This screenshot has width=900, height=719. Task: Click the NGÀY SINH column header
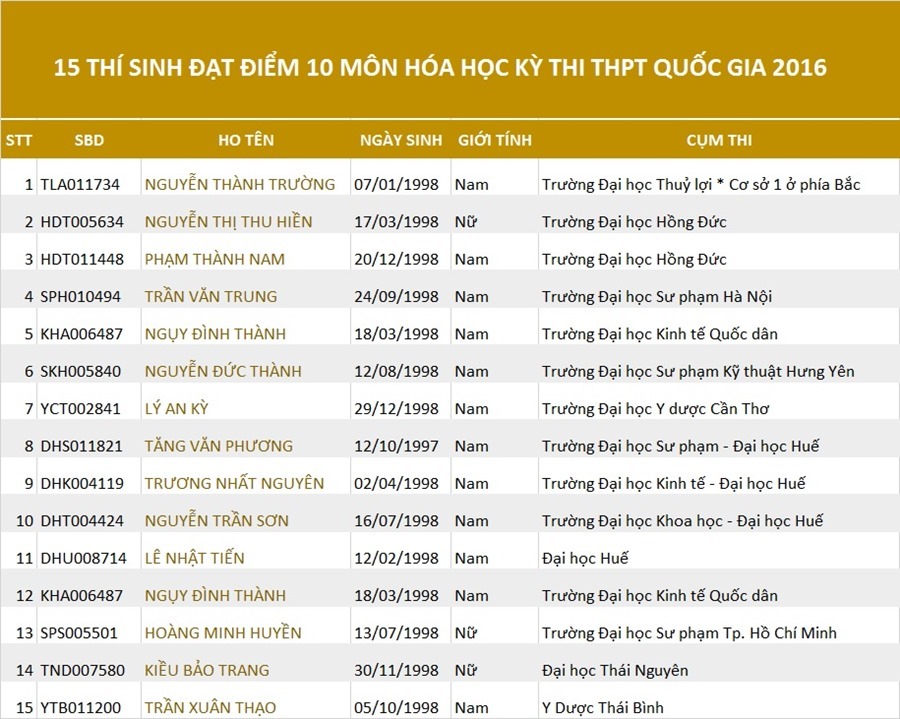400,141
